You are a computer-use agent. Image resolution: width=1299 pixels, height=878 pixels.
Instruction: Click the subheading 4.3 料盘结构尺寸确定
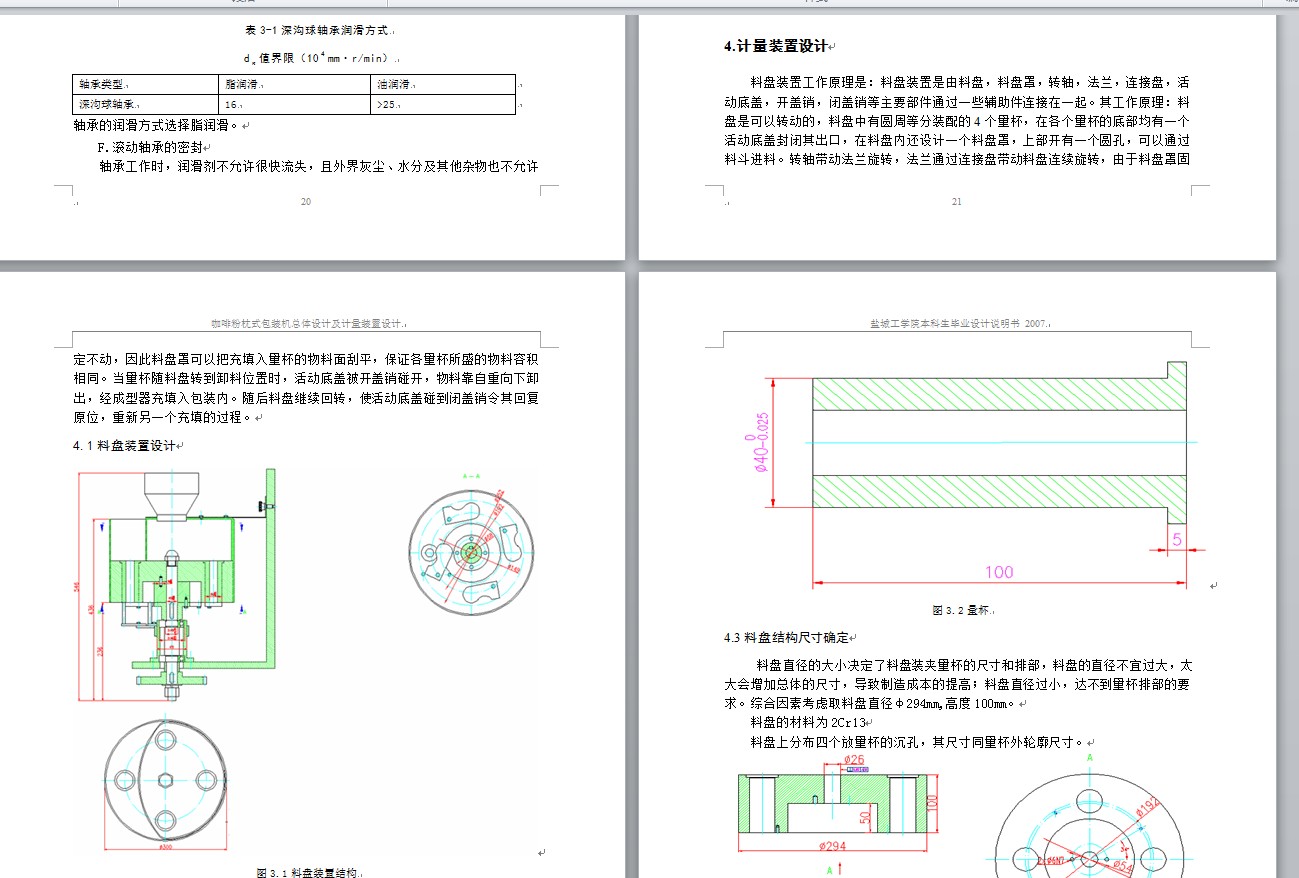click(789, 637)
